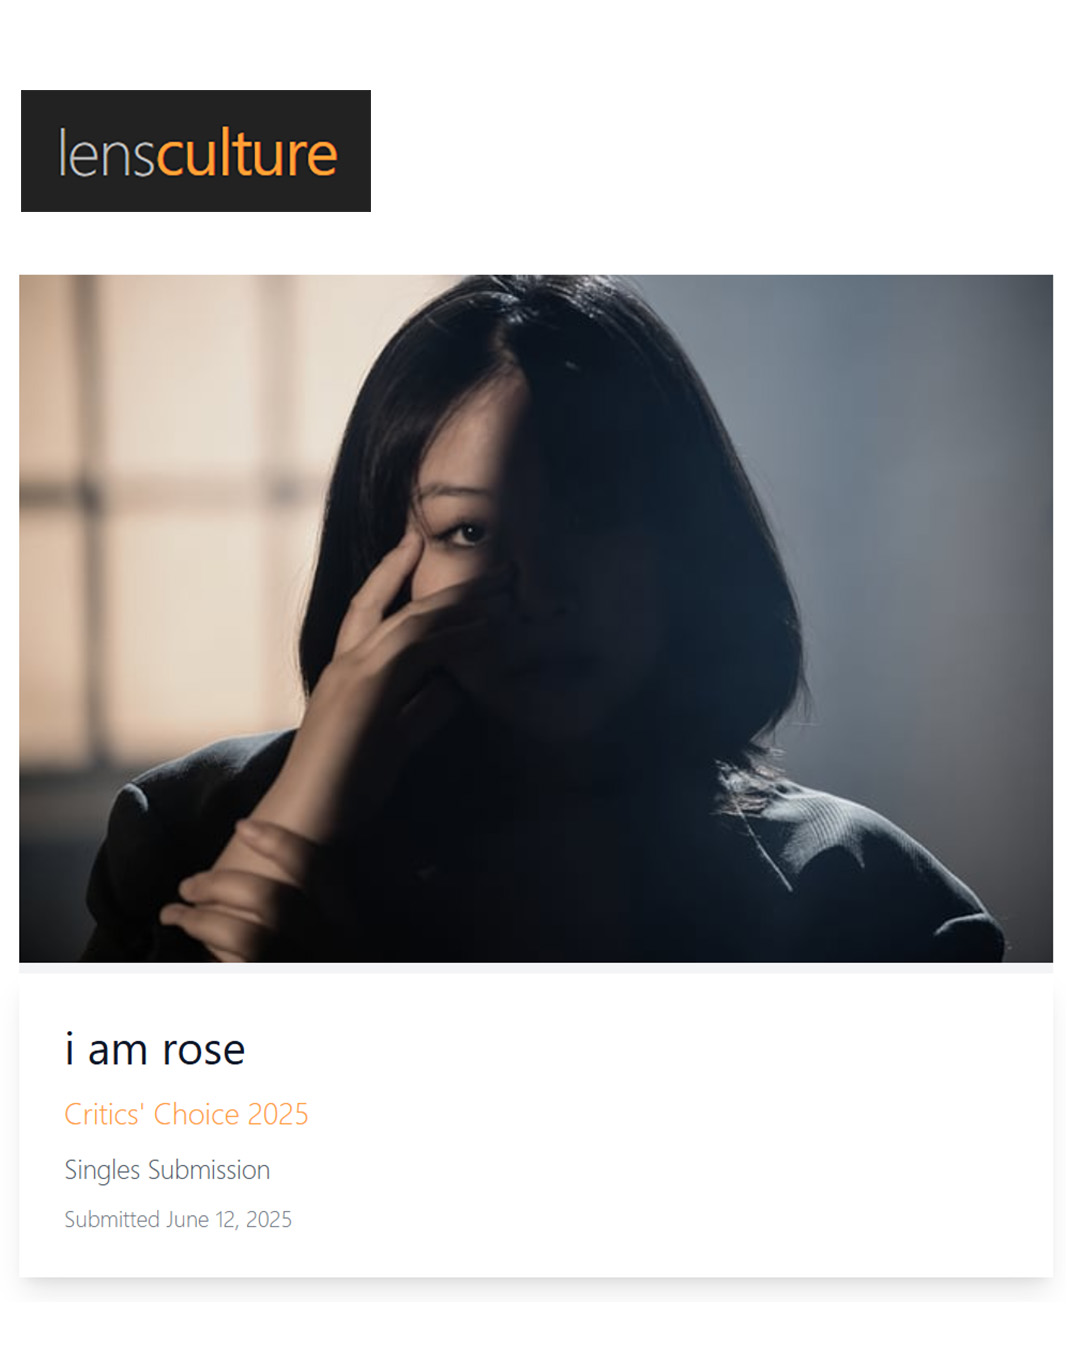This screenshot has height=1350, width=1080.
Task: Open the 'i am rose' title
Action: [x=155, y=1049]
